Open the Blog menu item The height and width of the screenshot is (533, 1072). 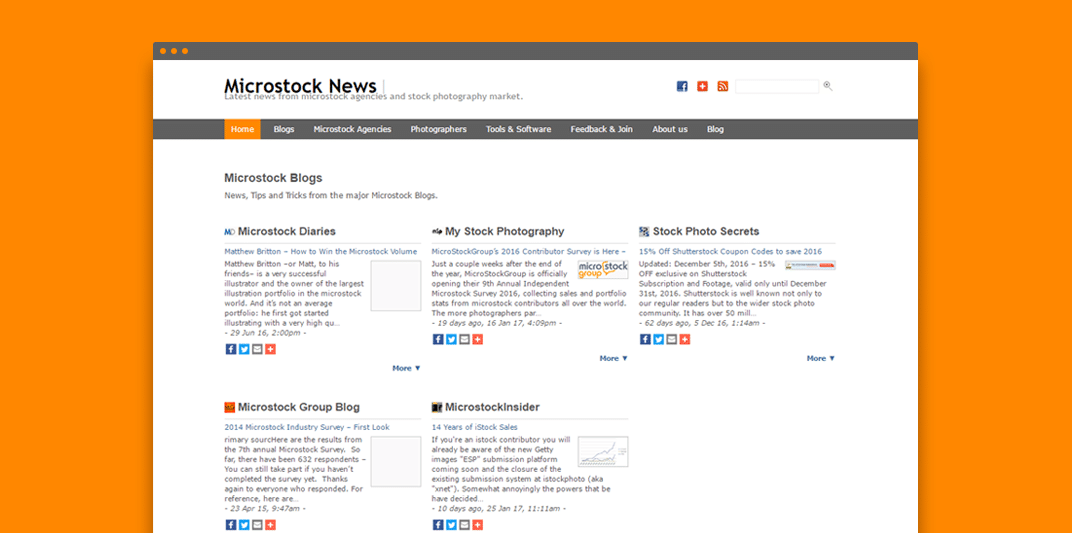[x=715, y=129]
